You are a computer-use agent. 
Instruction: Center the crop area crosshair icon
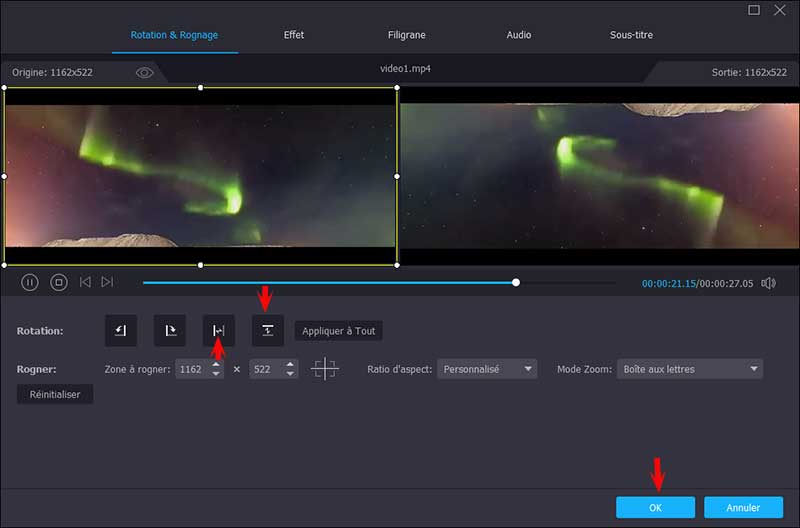(325, 369)
